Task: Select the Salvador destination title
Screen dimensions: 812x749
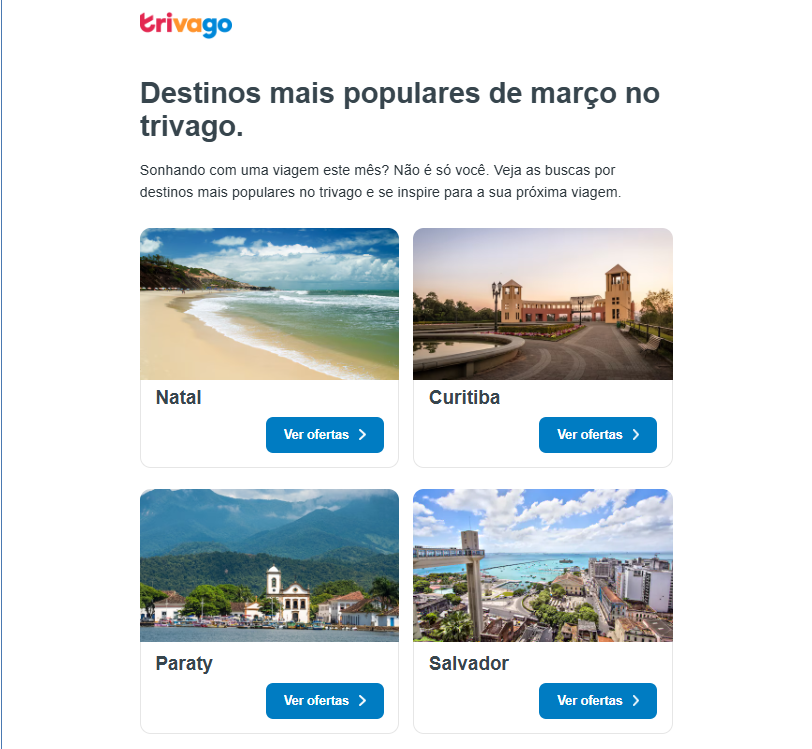Action: 469,664
